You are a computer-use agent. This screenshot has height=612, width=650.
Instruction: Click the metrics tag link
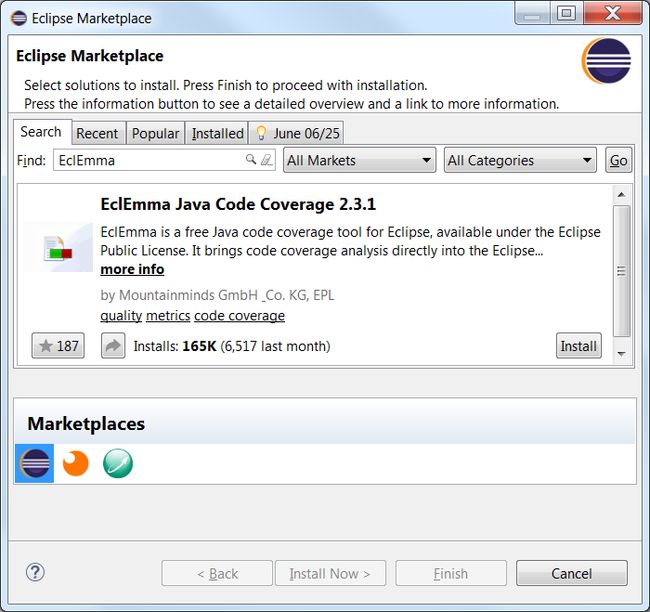168,316
